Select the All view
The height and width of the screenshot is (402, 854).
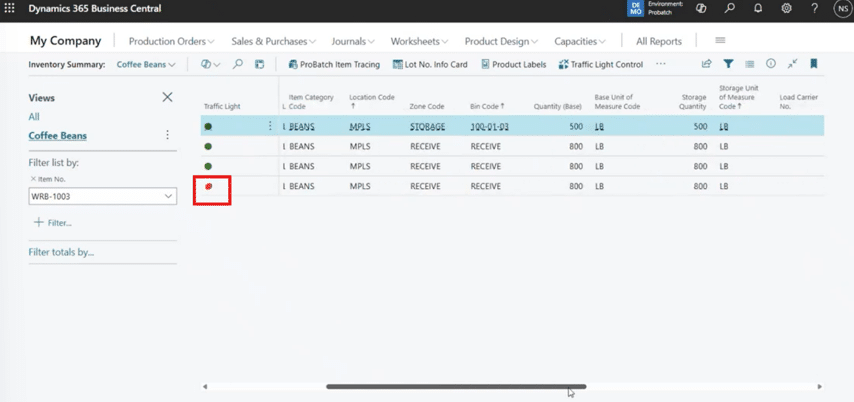coord(34,117)
